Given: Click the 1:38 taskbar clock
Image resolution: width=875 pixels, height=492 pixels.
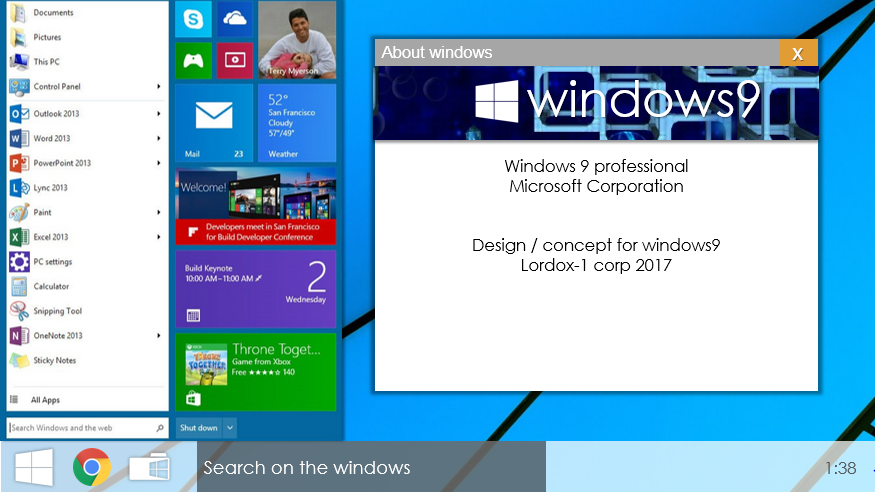Looking at the screenshot, I should 840,467.
